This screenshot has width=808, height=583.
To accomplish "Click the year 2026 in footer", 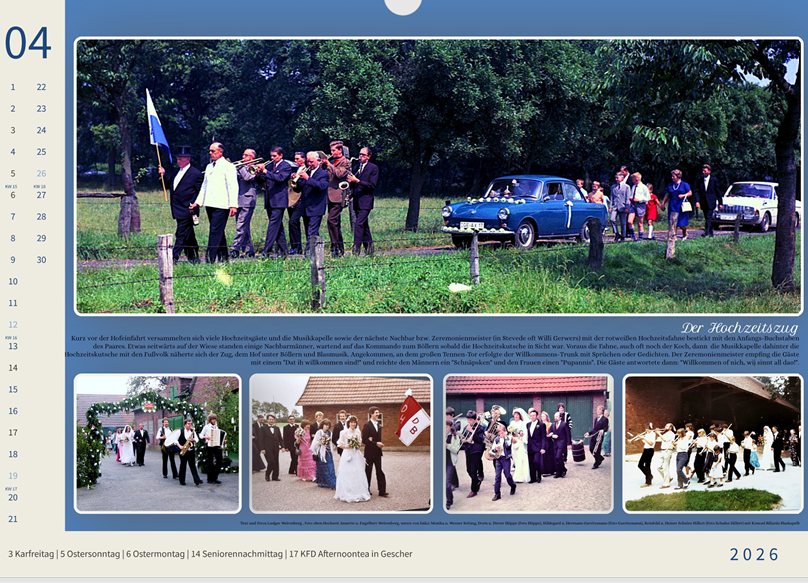I will (x=754, y=555).
